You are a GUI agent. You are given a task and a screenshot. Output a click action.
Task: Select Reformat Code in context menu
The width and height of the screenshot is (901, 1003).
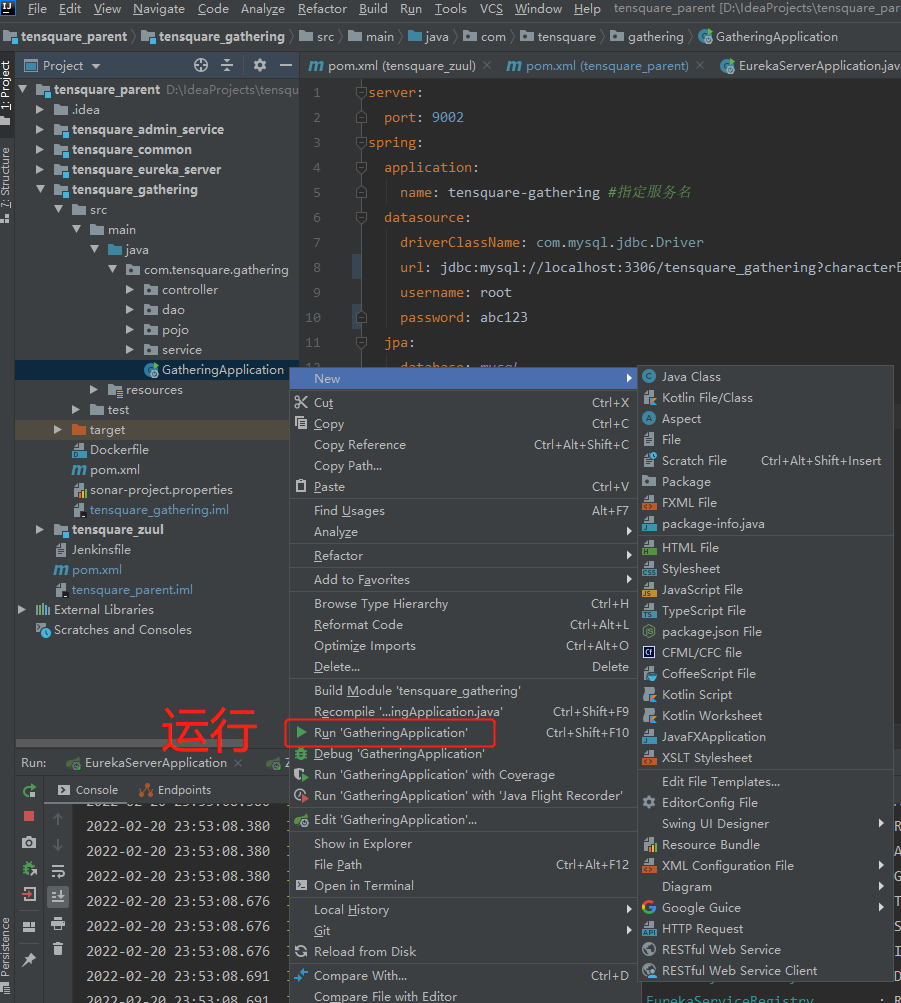(x=464, y=624)
